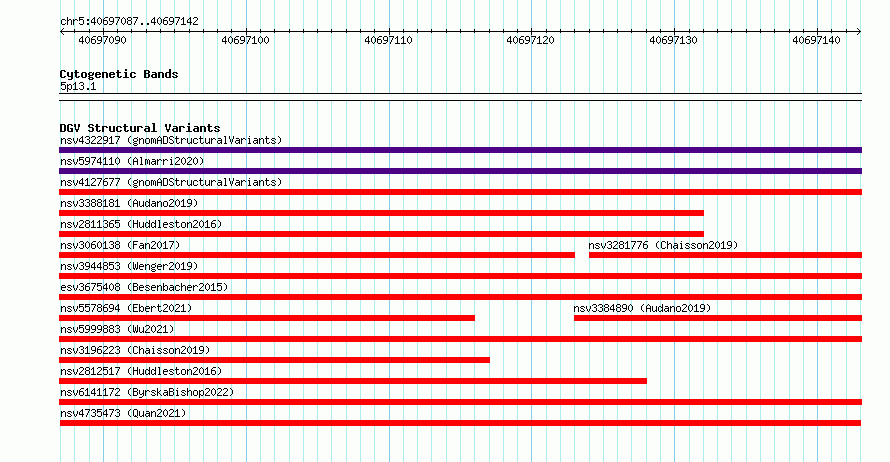Click the red bar under nsv6141172

pos(460,402)
